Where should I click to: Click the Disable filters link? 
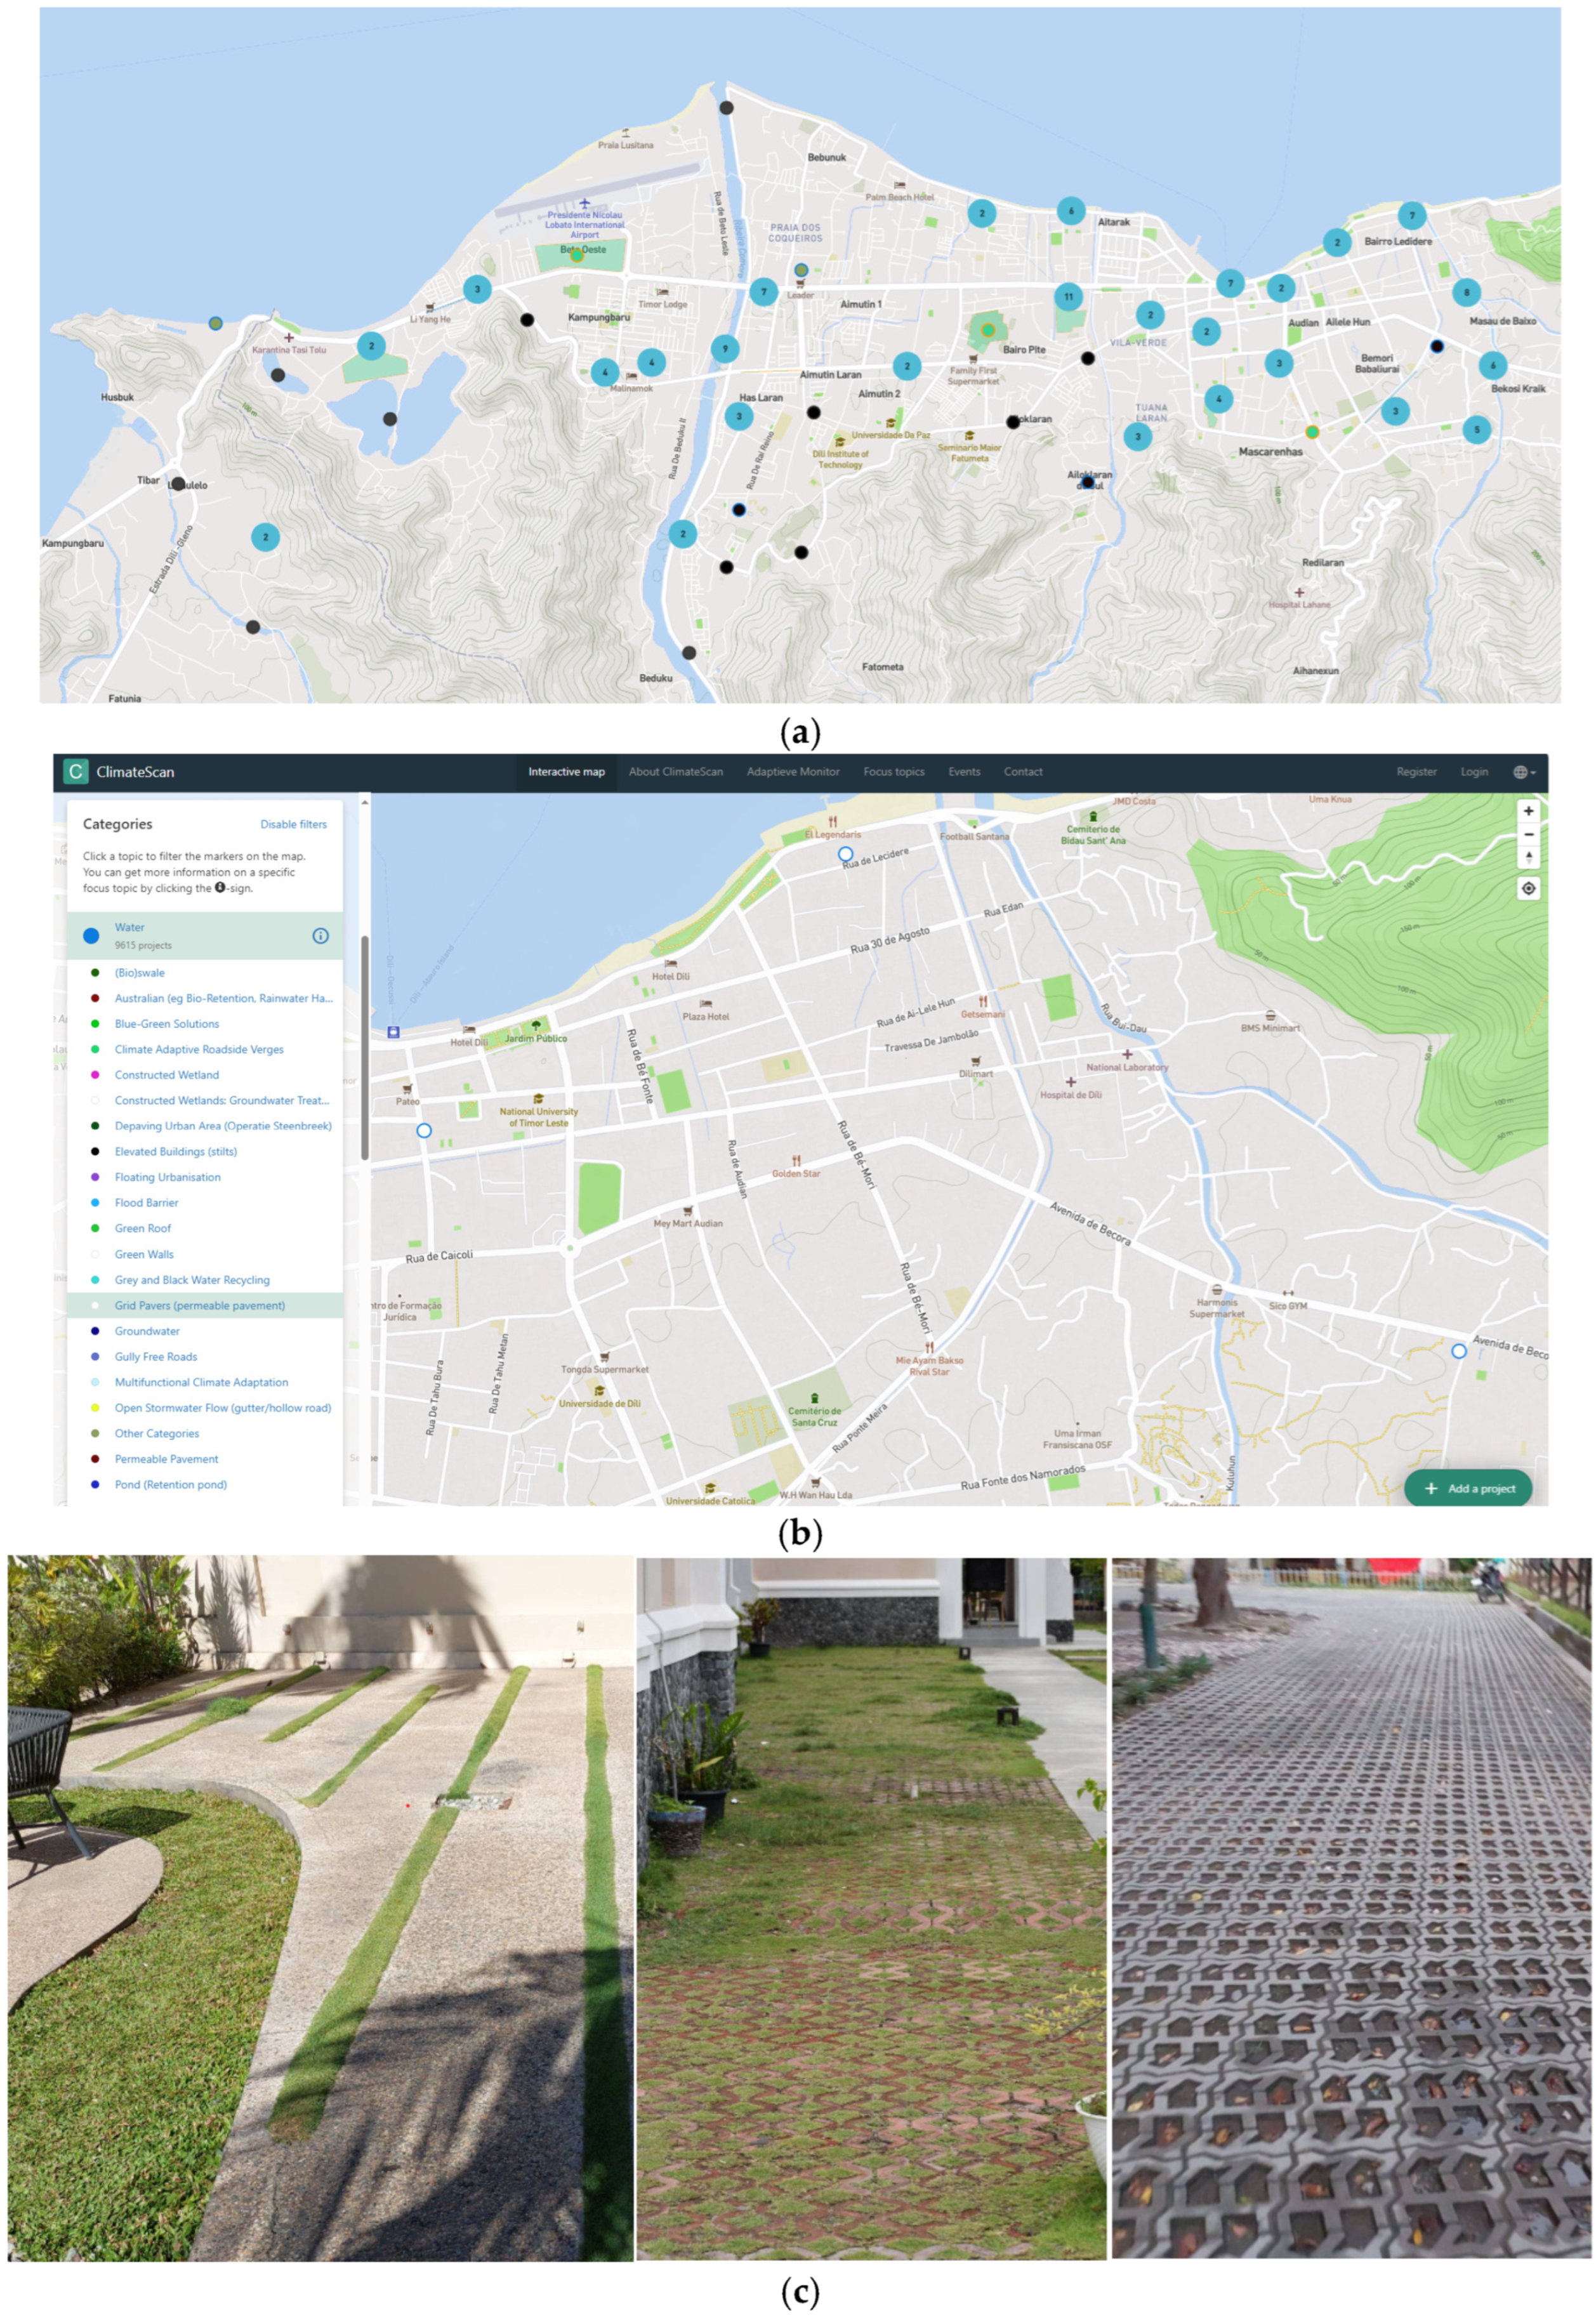293,824
